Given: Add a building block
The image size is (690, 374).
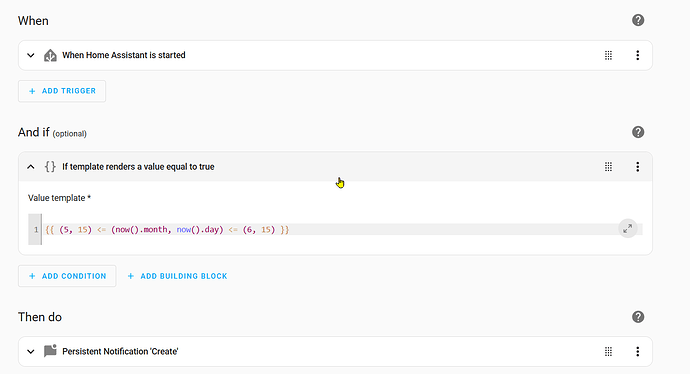Looking at the screenshot, I should [177, 276].
